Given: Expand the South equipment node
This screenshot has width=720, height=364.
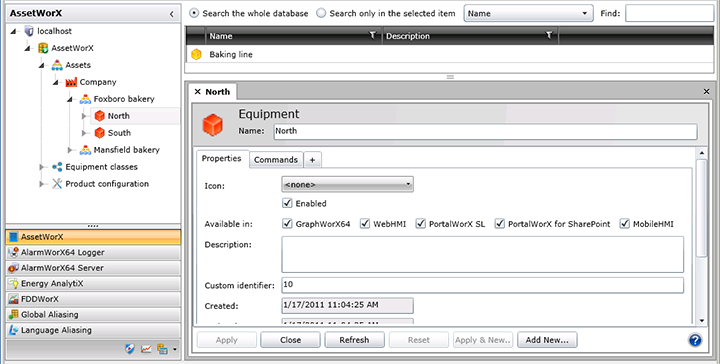Looking at the screenshot, I should (x=85, y=133).
